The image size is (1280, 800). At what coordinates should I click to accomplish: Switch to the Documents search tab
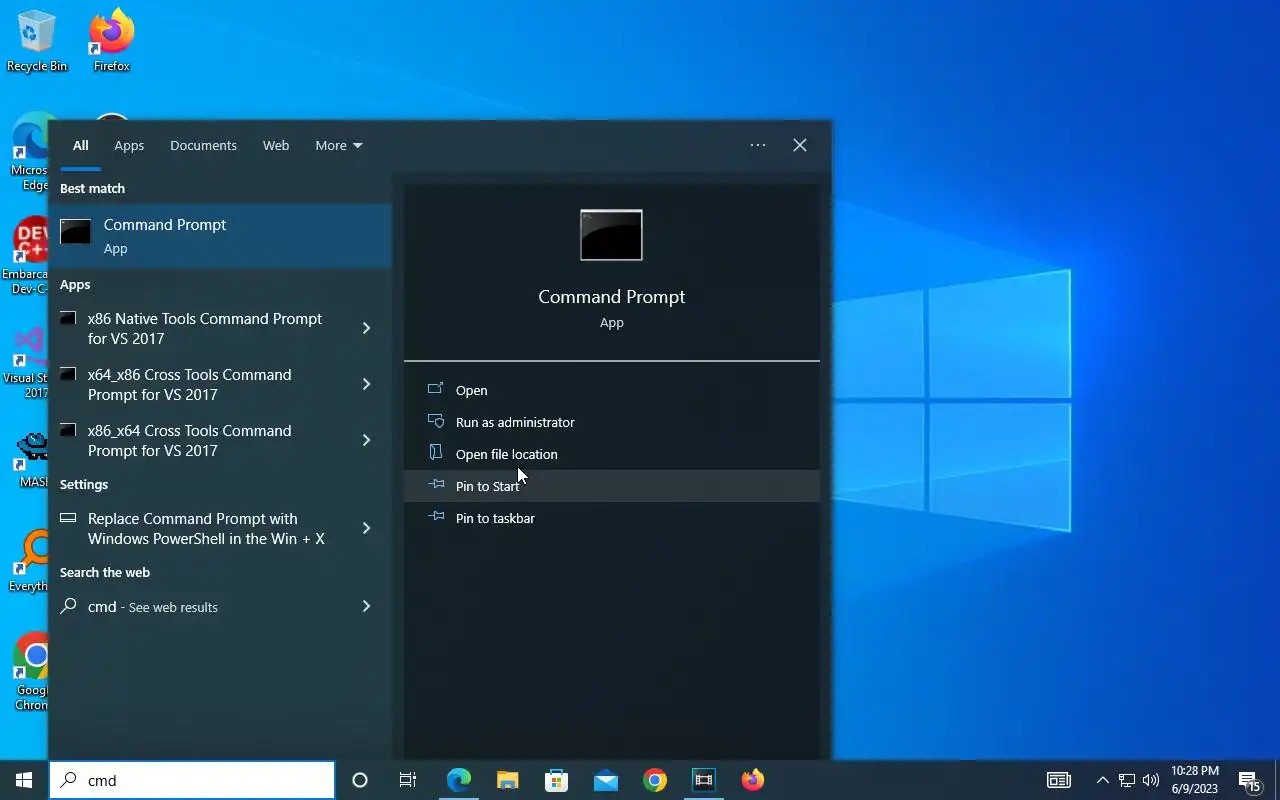pos(203,145)
